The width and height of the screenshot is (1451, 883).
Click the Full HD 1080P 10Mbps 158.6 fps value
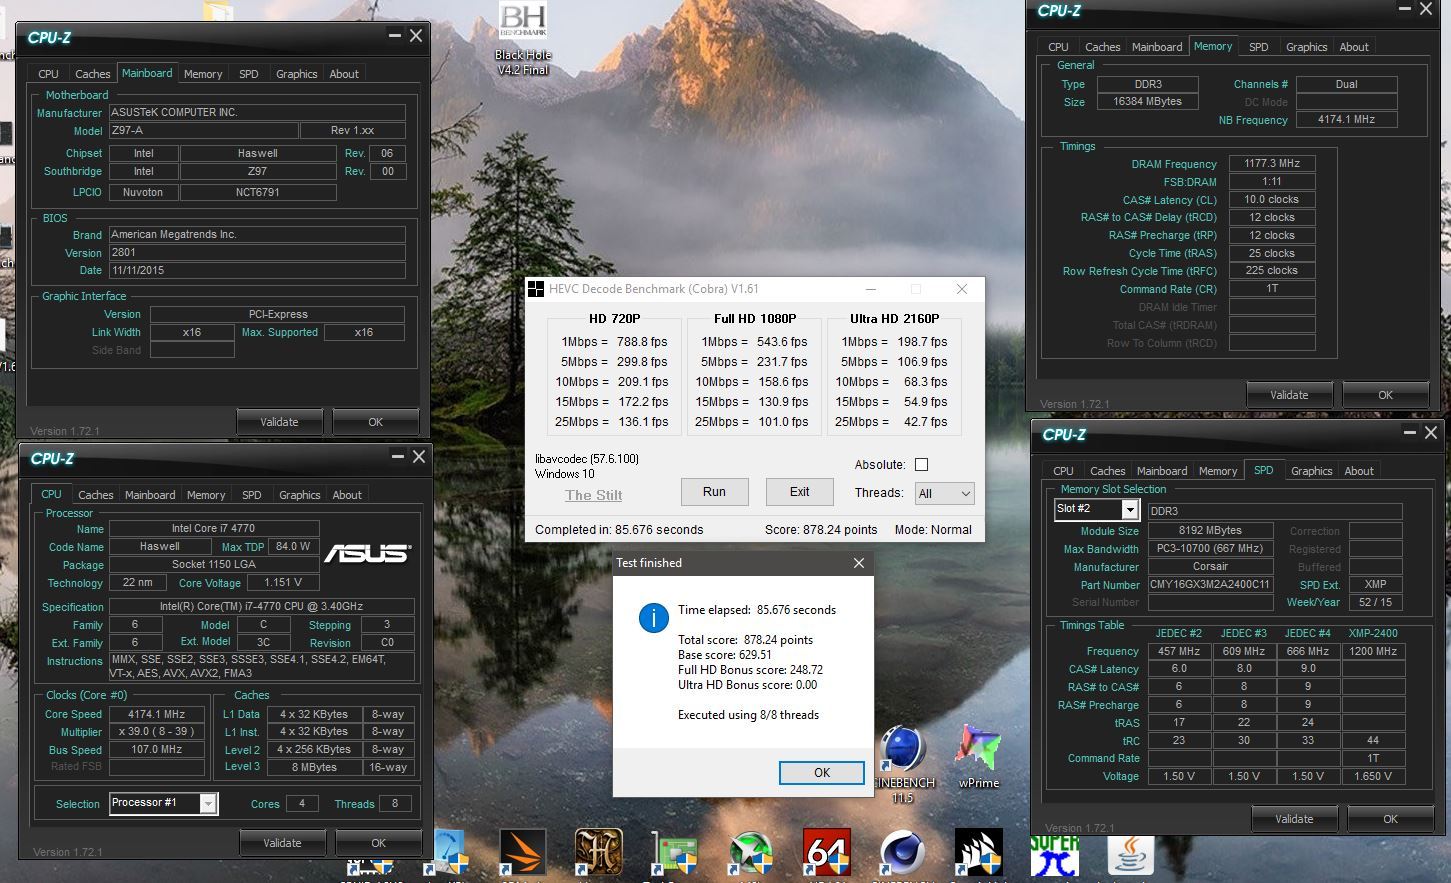783,382
